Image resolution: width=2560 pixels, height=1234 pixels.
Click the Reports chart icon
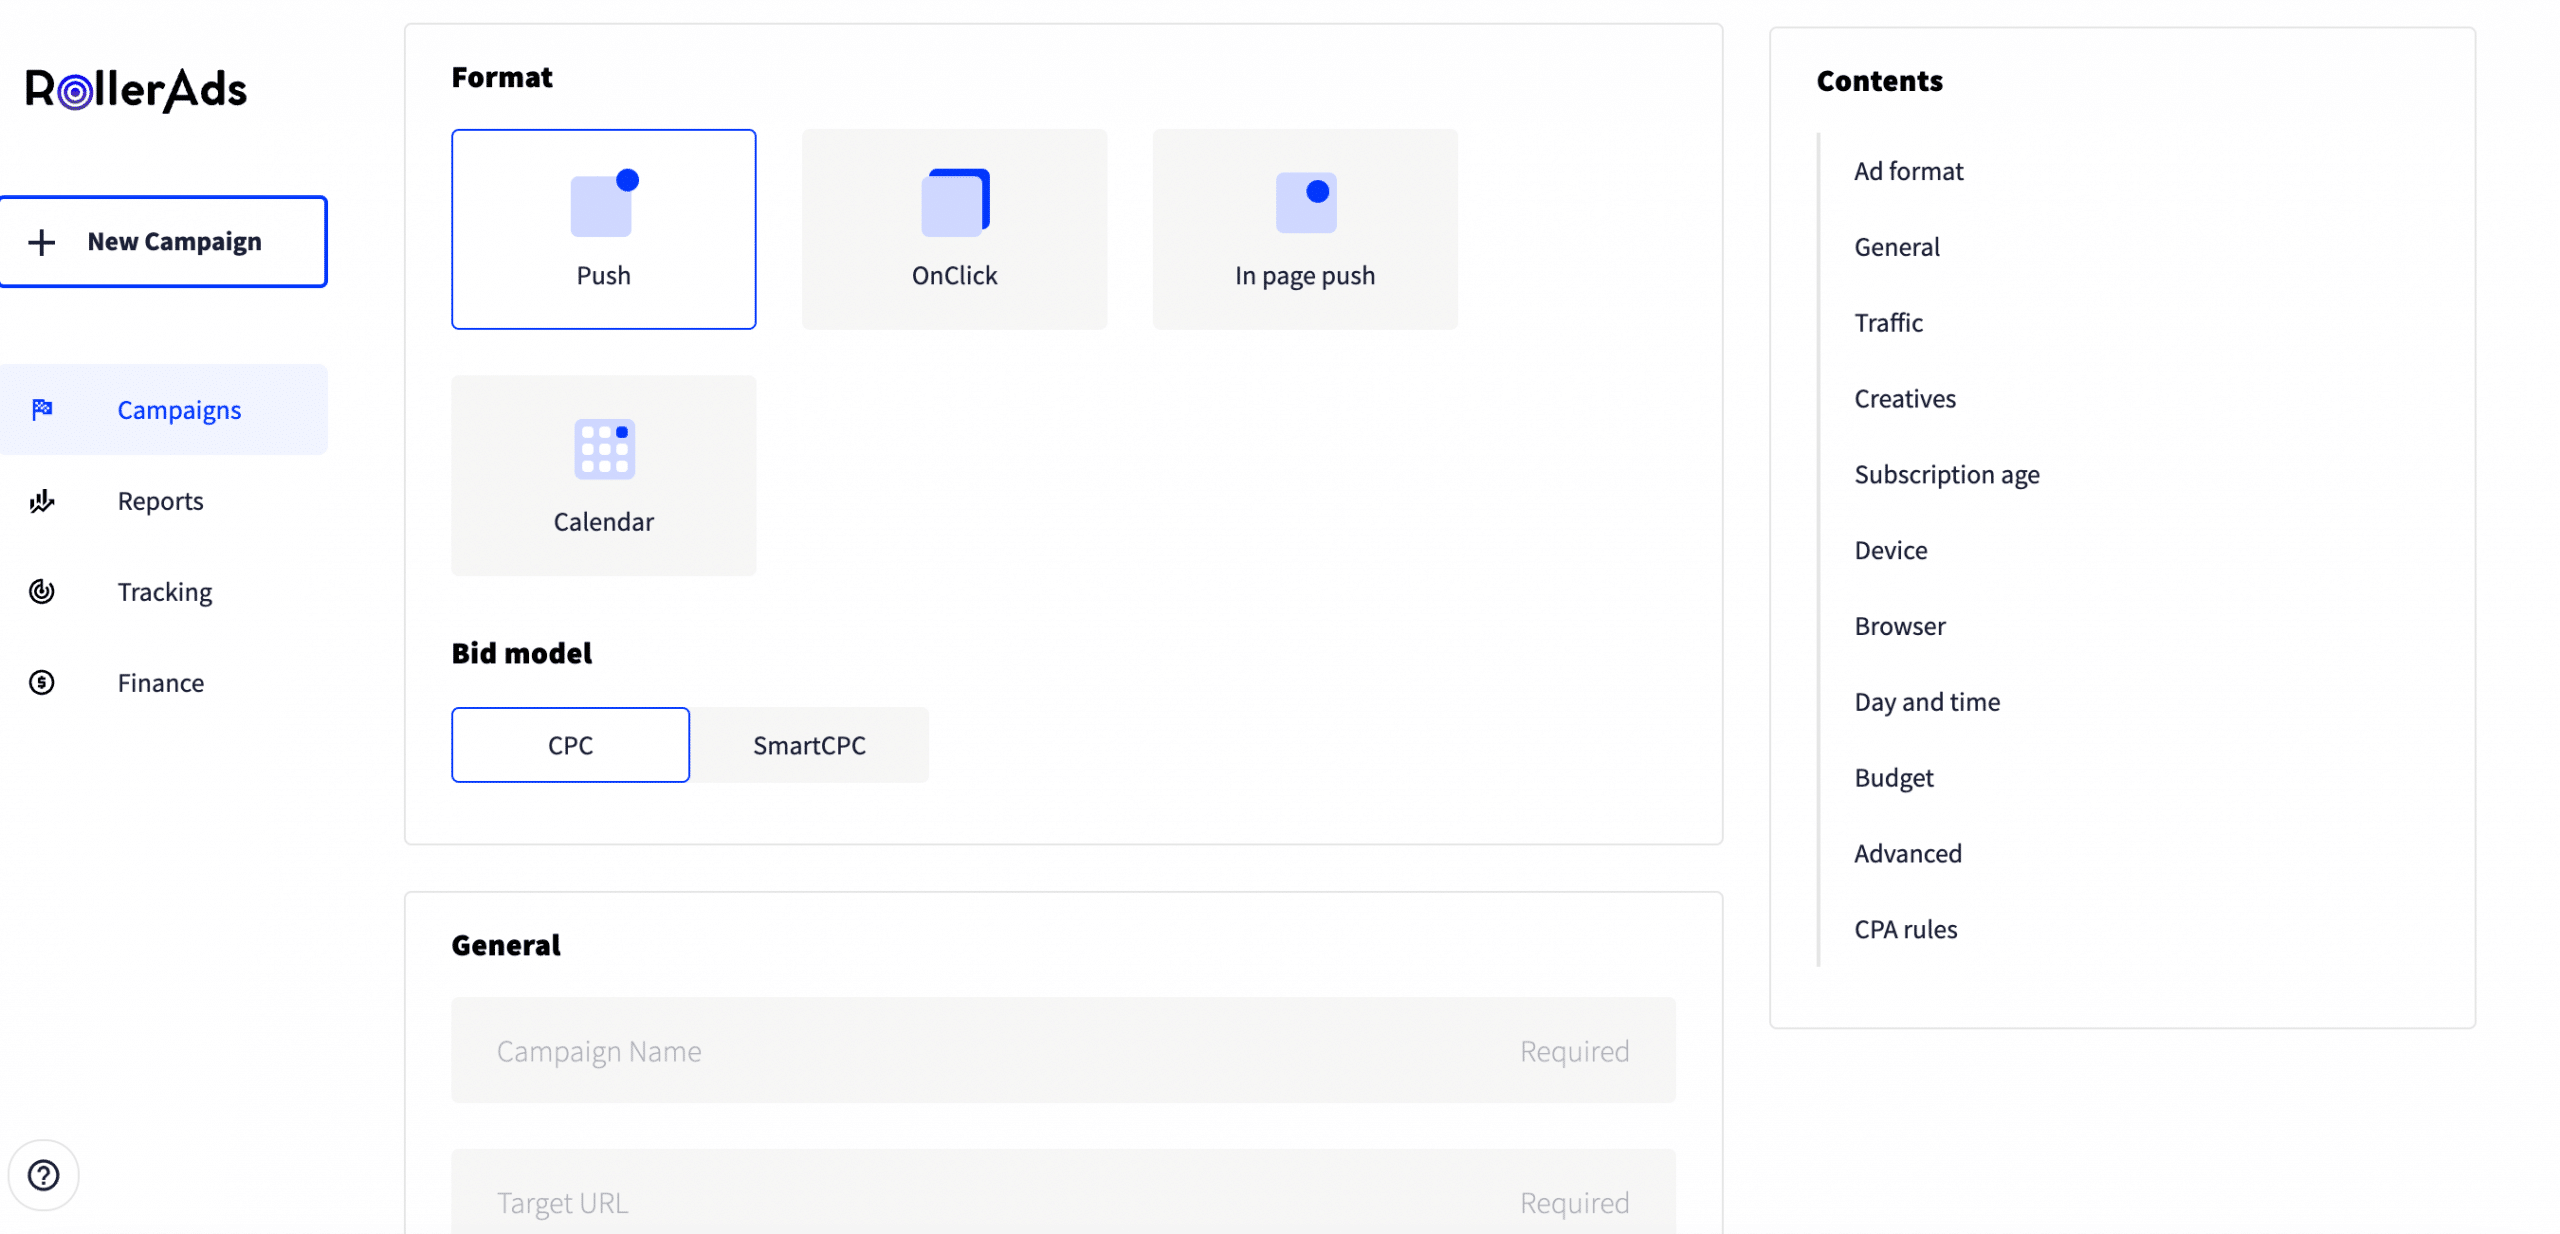click(42, 500)
